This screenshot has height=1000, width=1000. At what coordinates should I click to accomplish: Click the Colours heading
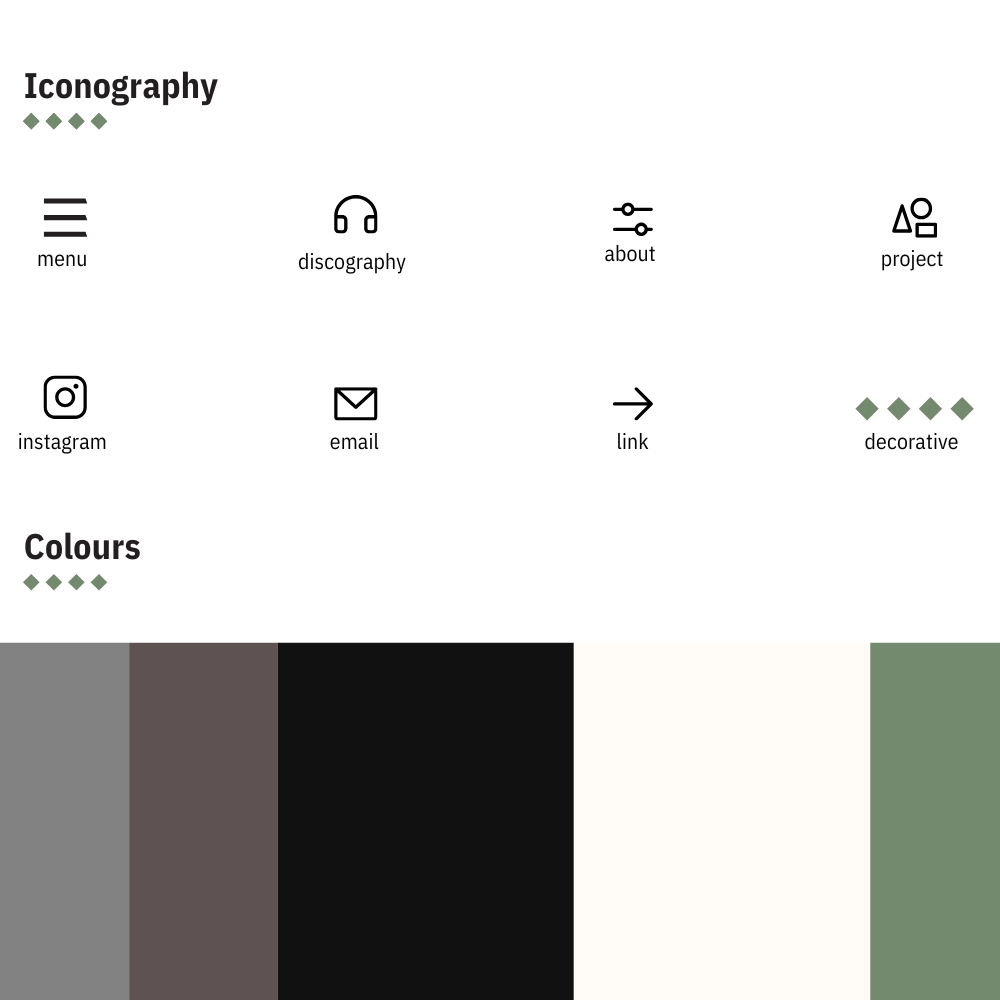point(82,547)
